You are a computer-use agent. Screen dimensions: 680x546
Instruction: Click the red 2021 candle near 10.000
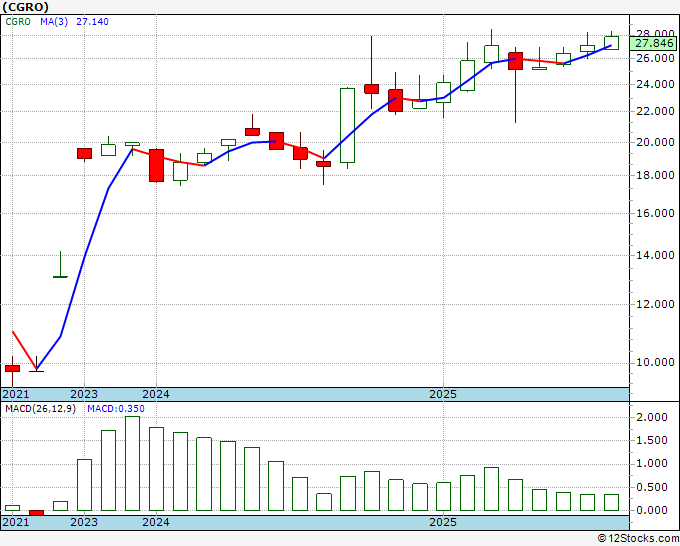(x=13, y=369)
